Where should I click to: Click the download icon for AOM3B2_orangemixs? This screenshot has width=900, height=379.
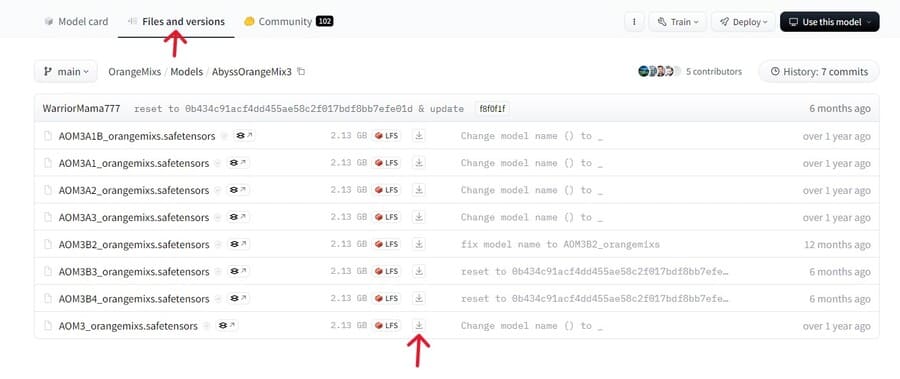tap(419, 244)
